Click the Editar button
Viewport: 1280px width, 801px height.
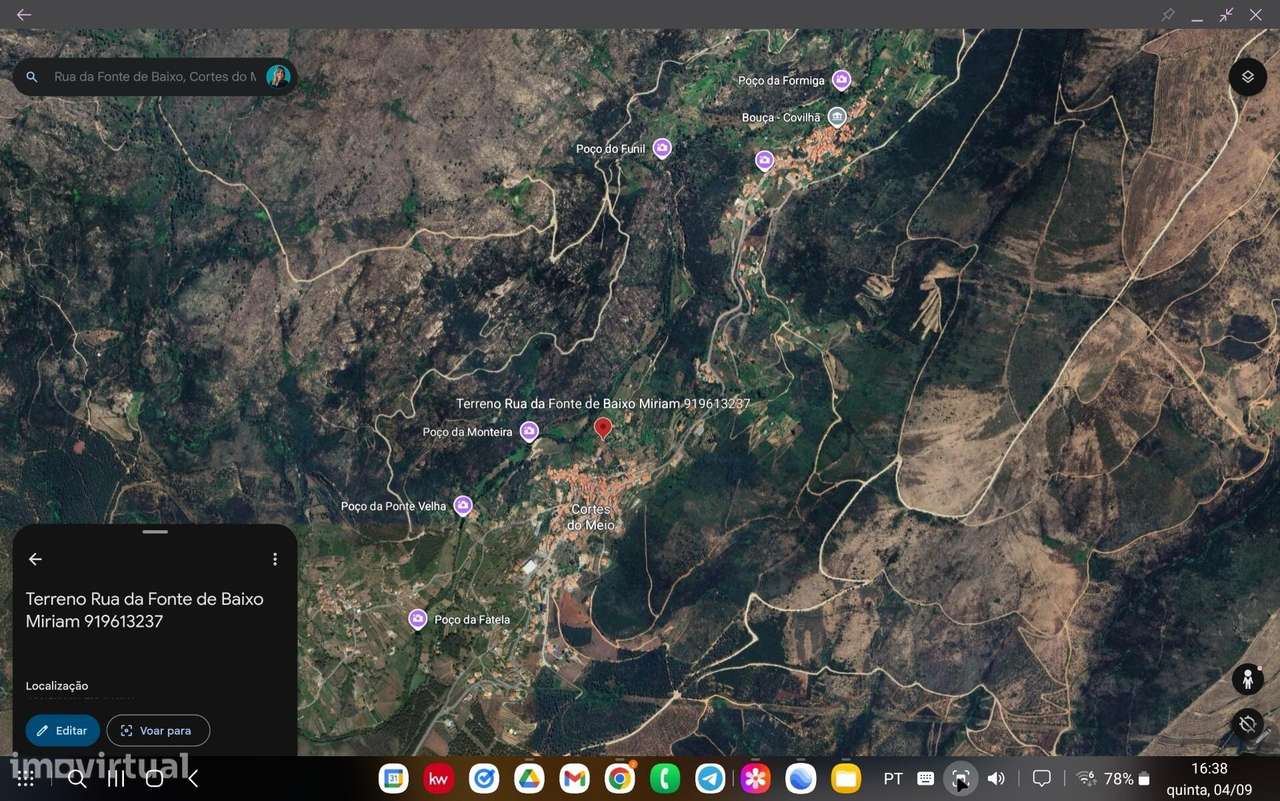(x=62, y=731)
